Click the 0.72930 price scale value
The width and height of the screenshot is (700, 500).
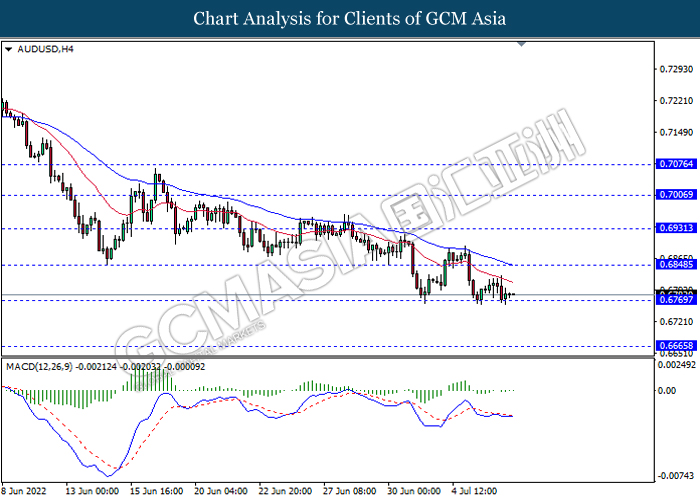676,69
